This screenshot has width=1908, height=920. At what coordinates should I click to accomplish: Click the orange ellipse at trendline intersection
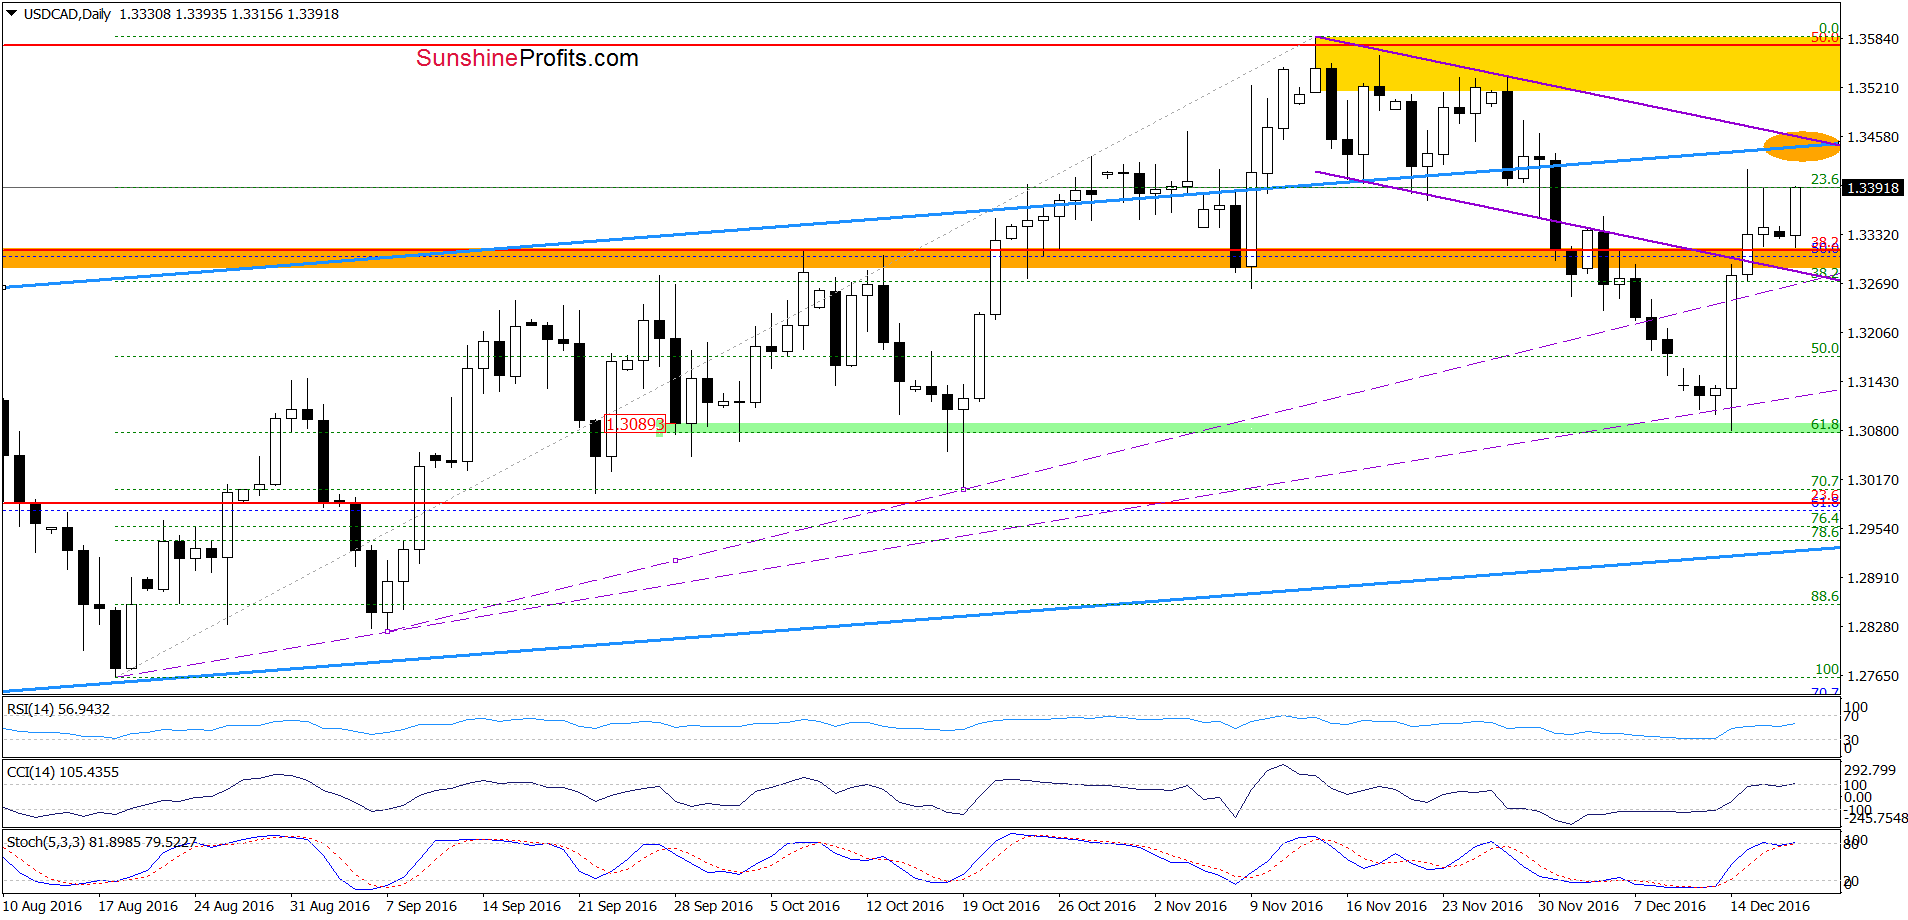[1801, 146]
